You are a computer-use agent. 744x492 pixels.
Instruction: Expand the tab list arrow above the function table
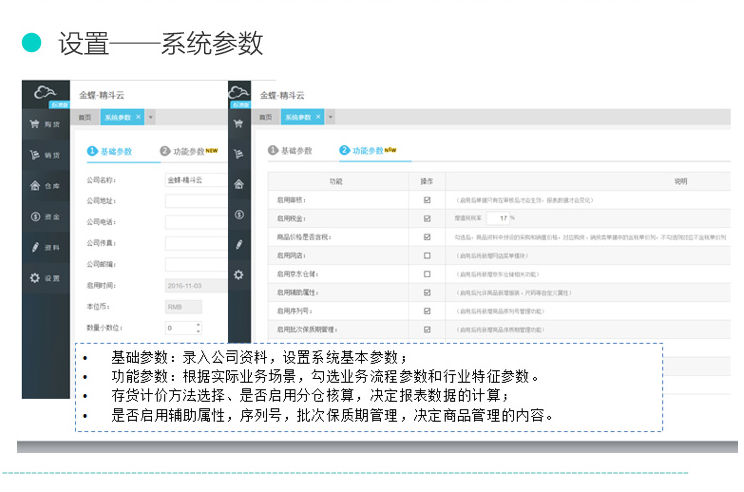[x=331, y=117]
